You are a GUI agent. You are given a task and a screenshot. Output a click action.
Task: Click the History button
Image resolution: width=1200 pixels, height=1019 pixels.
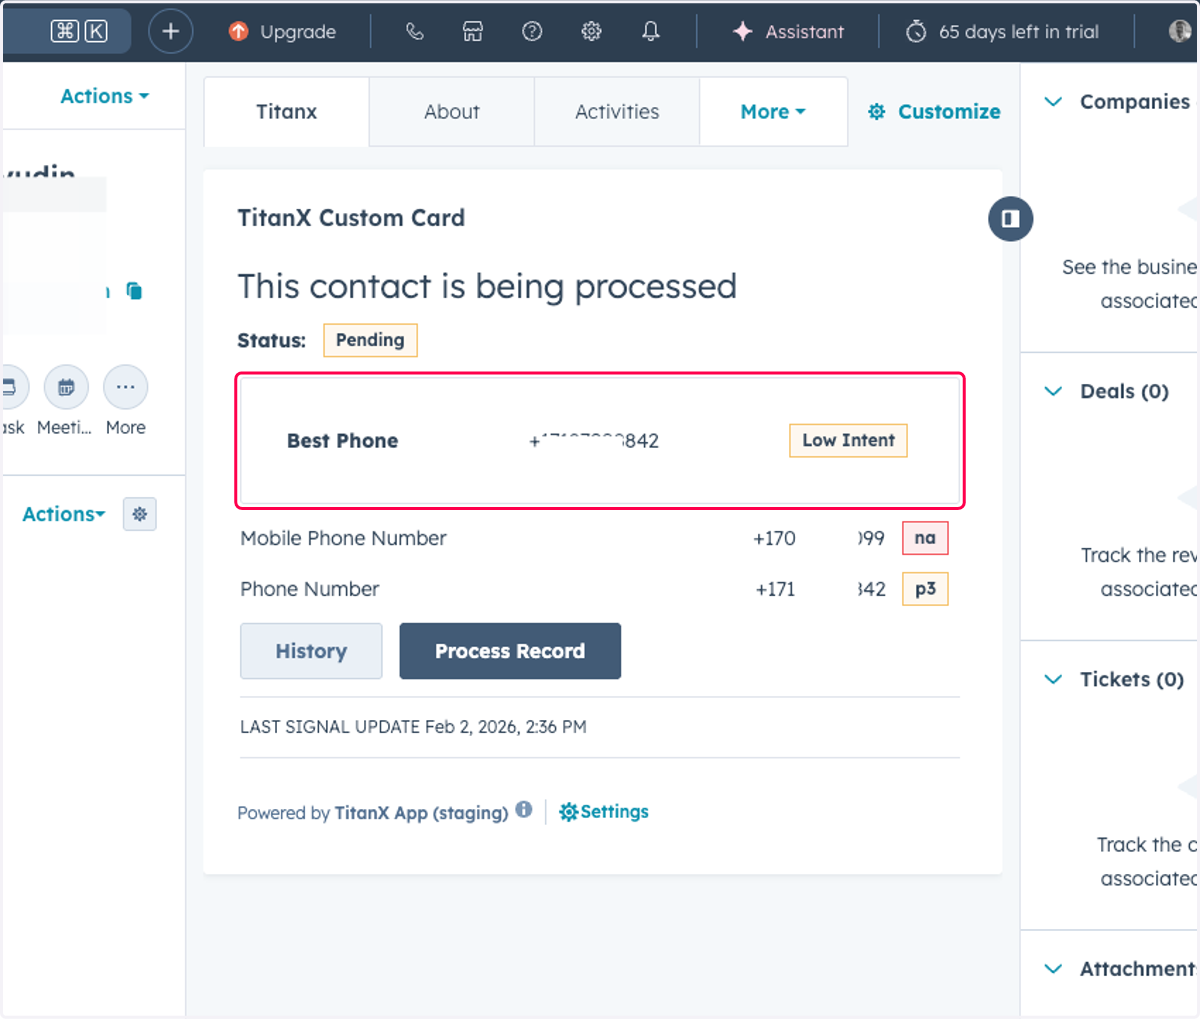(x=311, y=651)
